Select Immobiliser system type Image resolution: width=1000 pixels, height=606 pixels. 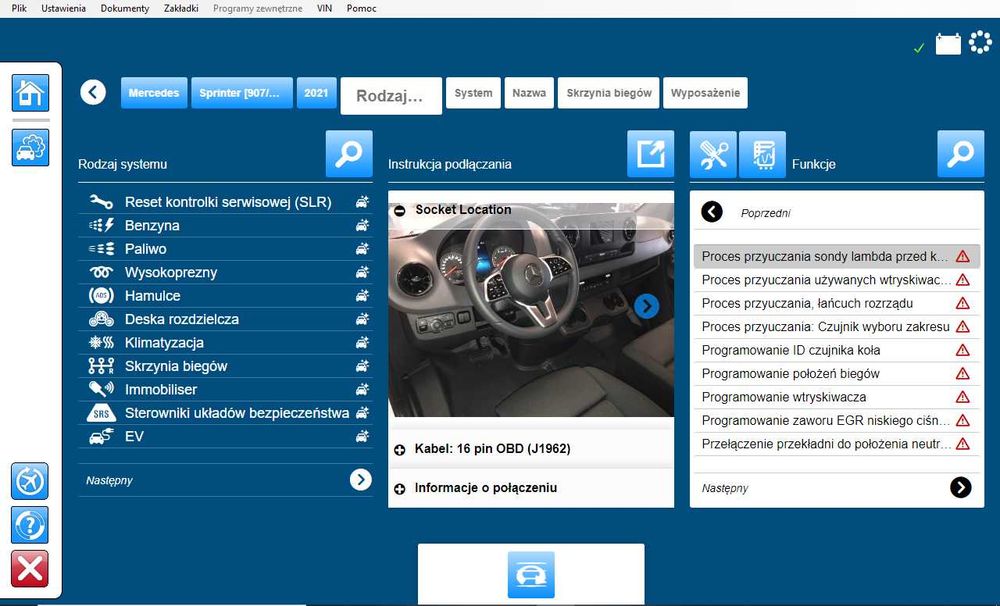click(225, 390)
